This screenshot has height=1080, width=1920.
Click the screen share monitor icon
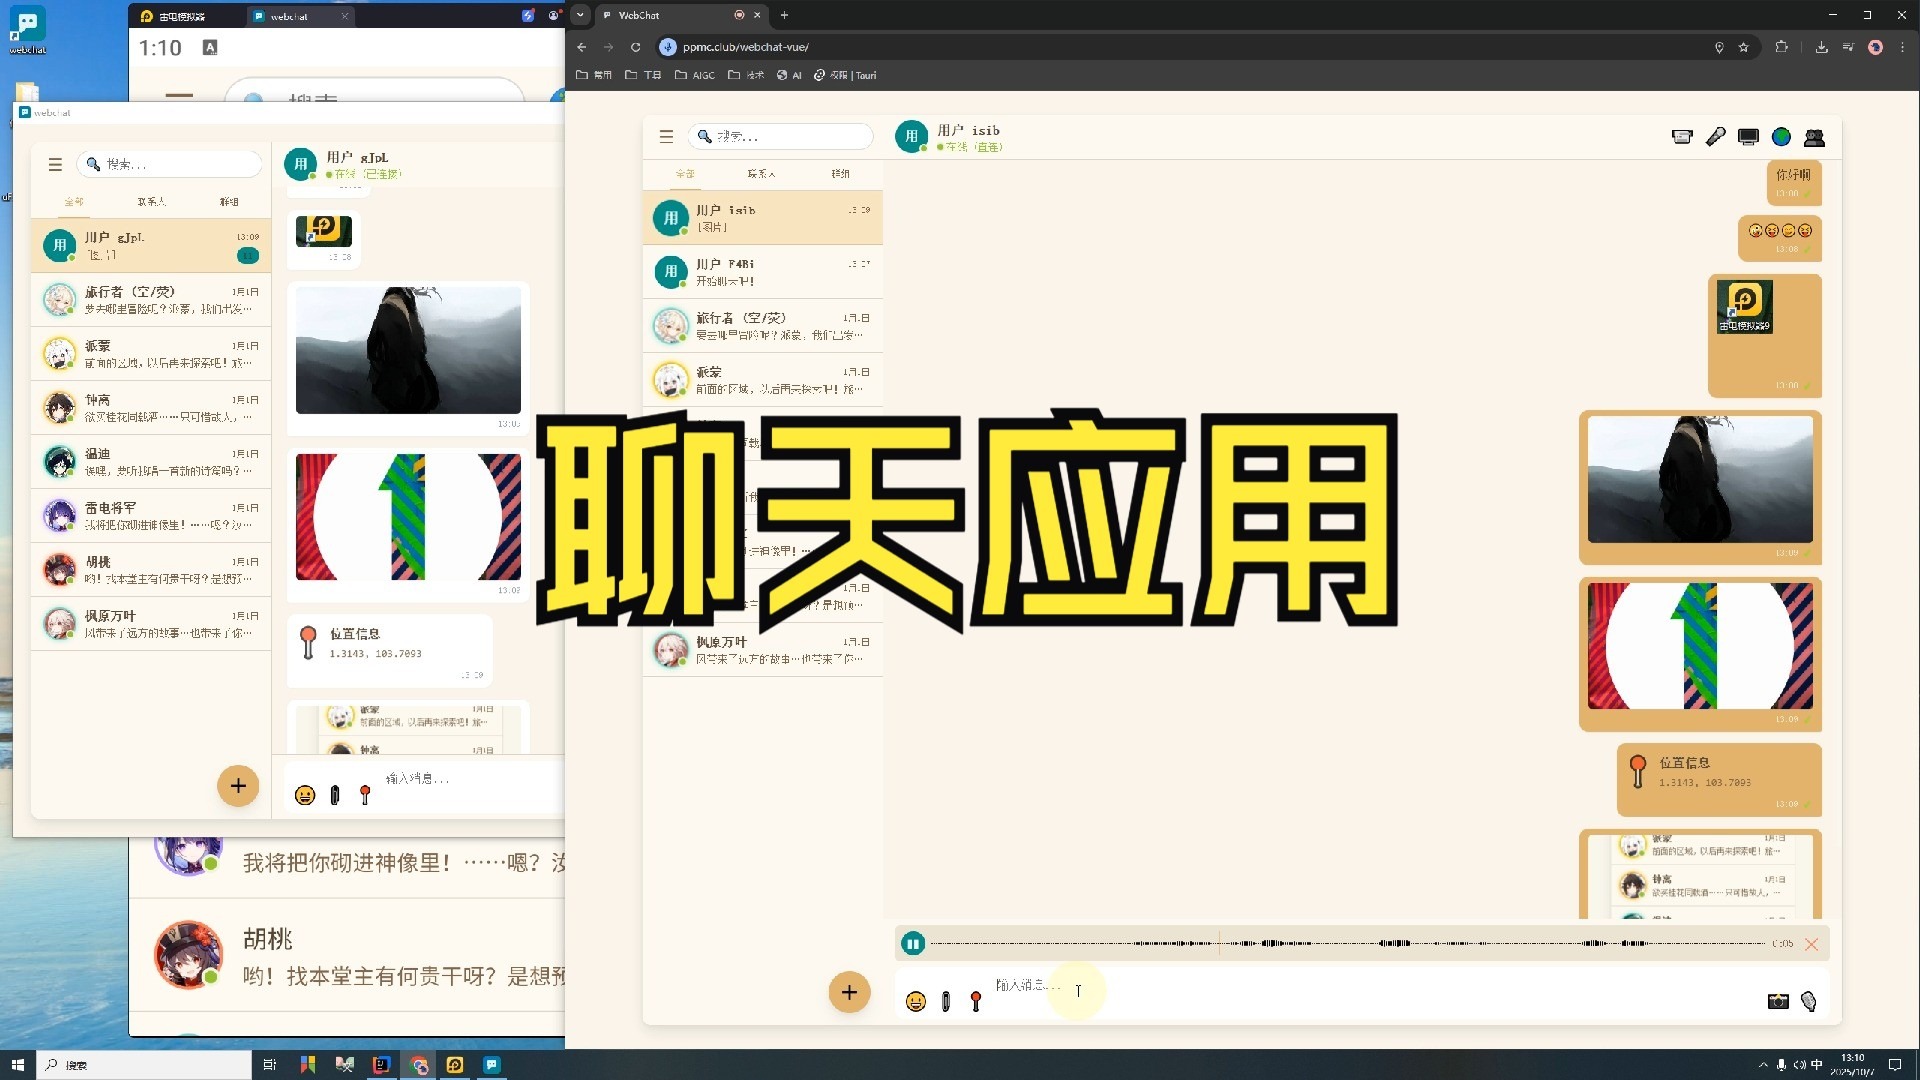pos(1748,137)
